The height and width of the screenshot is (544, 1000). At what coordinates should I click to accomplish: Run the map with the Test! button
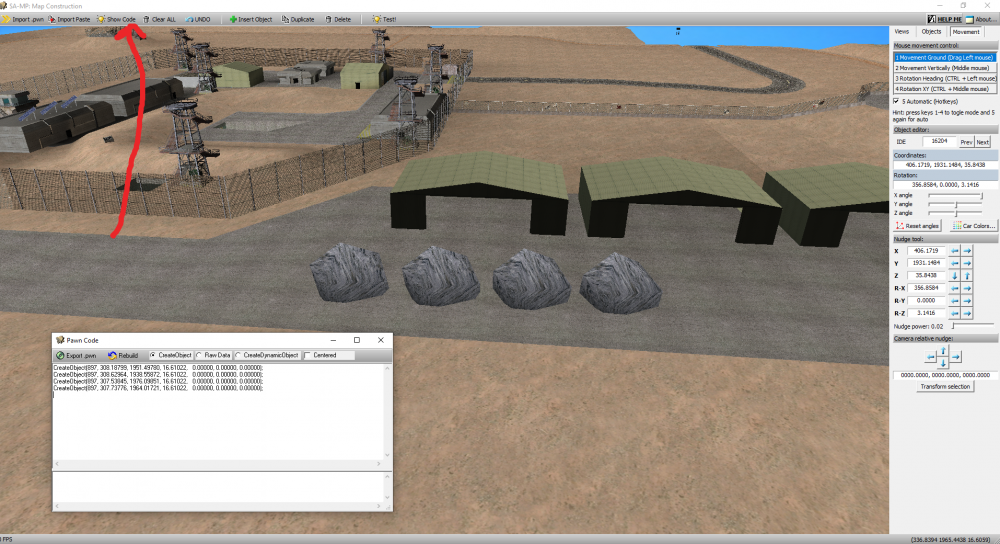384,19
